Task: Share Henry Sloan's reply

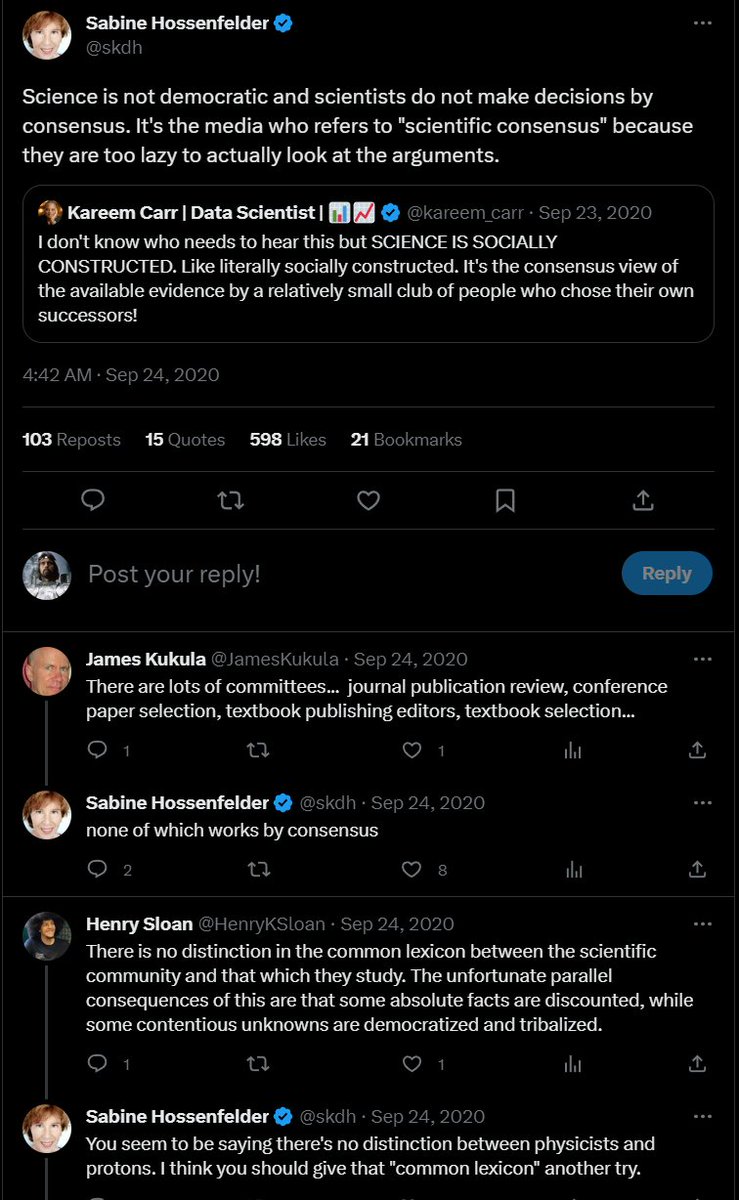Action: [698, 1064]
